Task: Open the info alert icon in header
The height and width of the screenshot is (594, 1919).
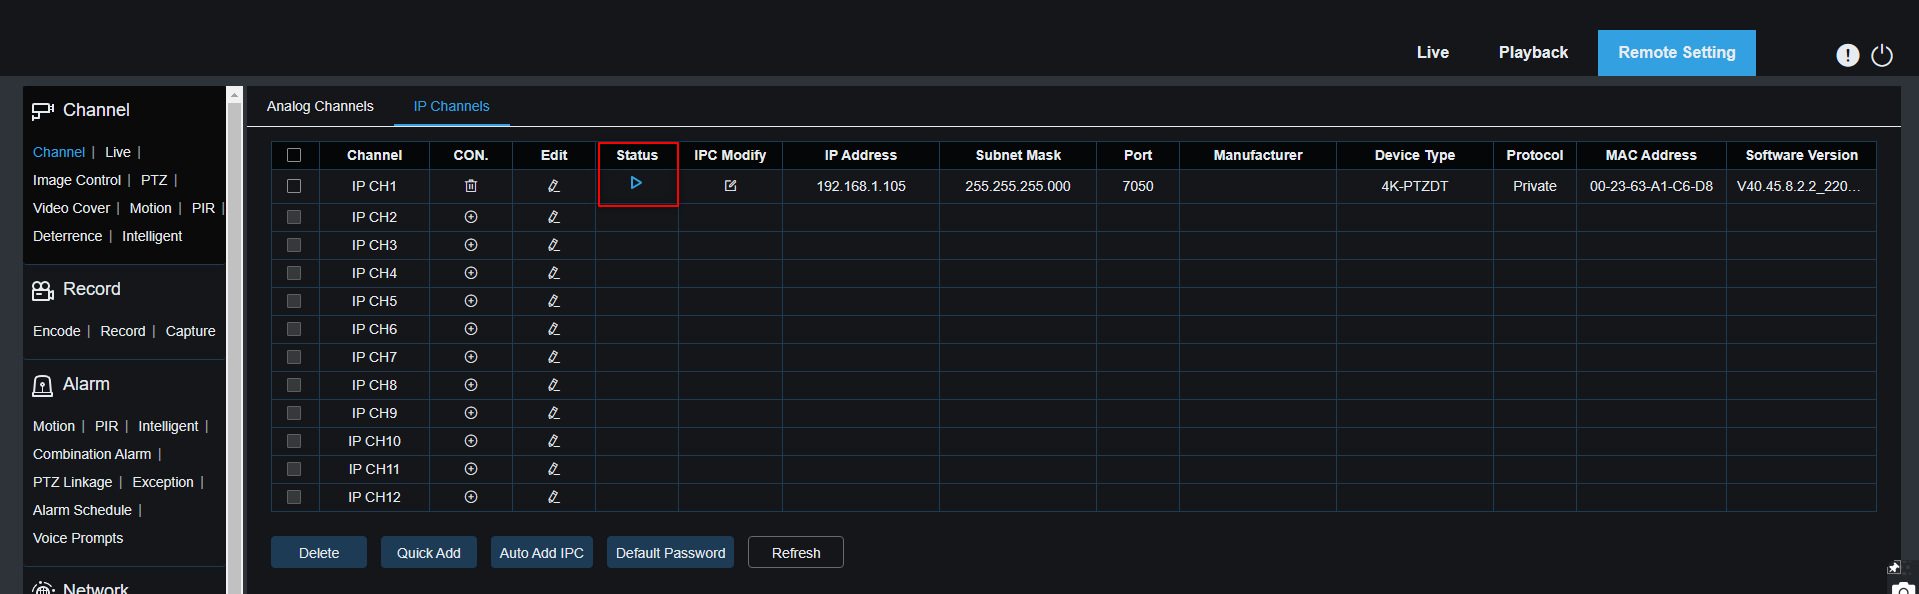Action: pyautogui.click(x=1847, y=55)
